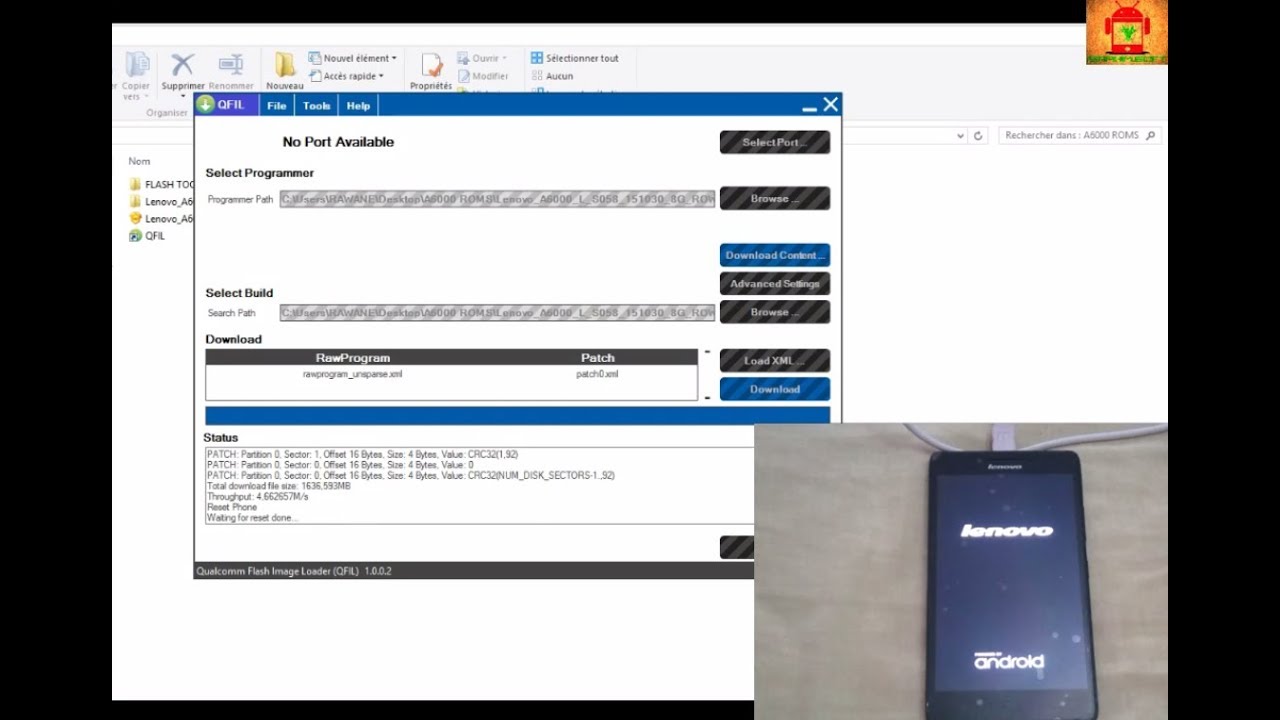Click the 'No Port Available' text
This screenshot has width=1280, height=720.
click(338, 142)
